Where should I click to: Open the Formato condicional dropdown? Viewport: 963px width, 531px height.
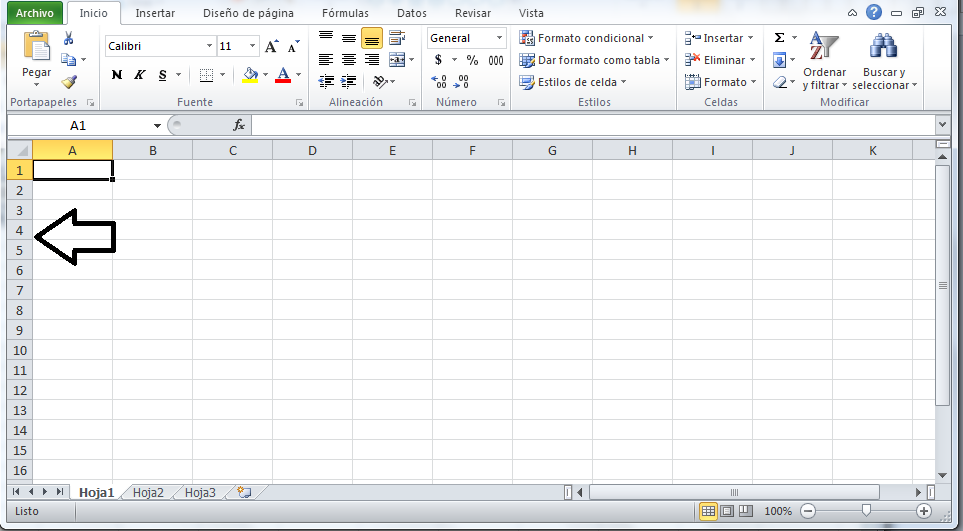click(x=583, y=38)
